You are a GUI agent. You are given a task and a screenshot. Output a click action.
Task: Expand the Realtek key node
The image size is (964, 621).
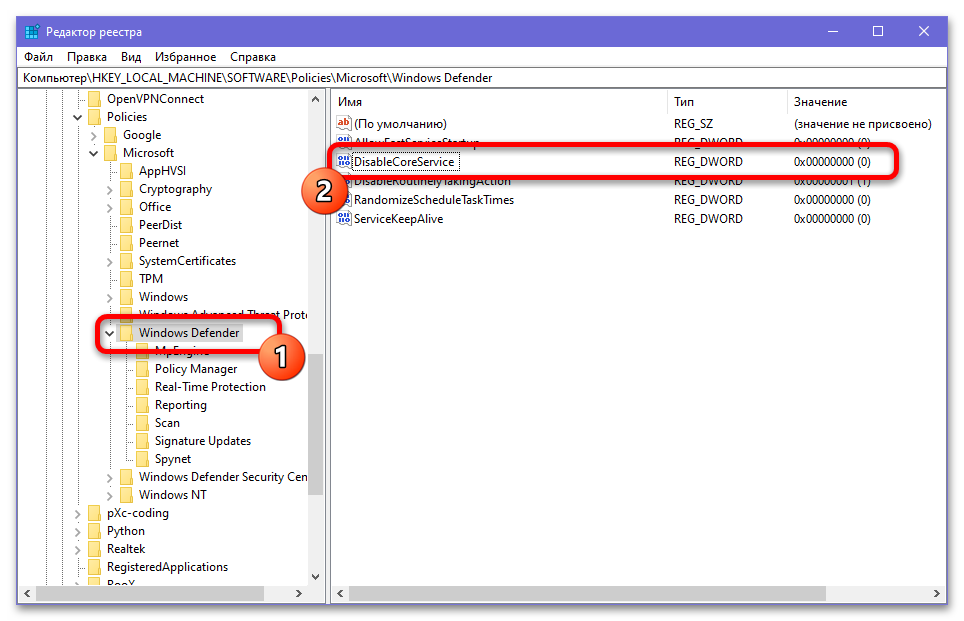77,549
